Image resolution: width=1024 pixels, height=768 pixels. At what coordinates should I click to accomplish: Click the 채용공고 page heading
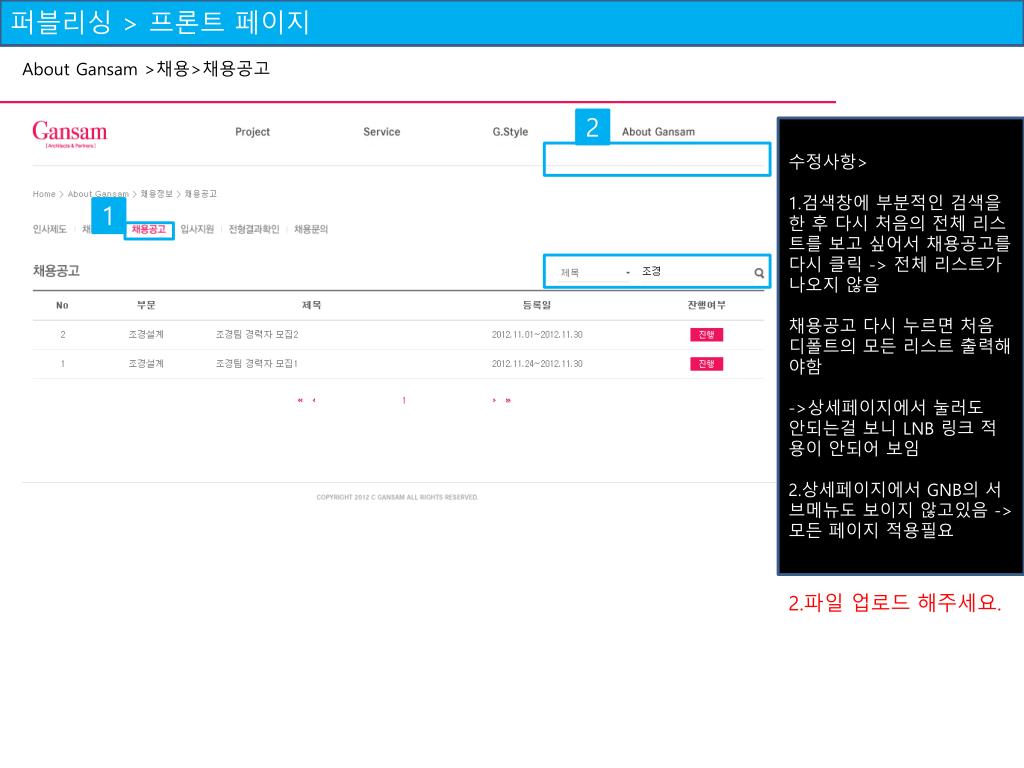(56, 270)
